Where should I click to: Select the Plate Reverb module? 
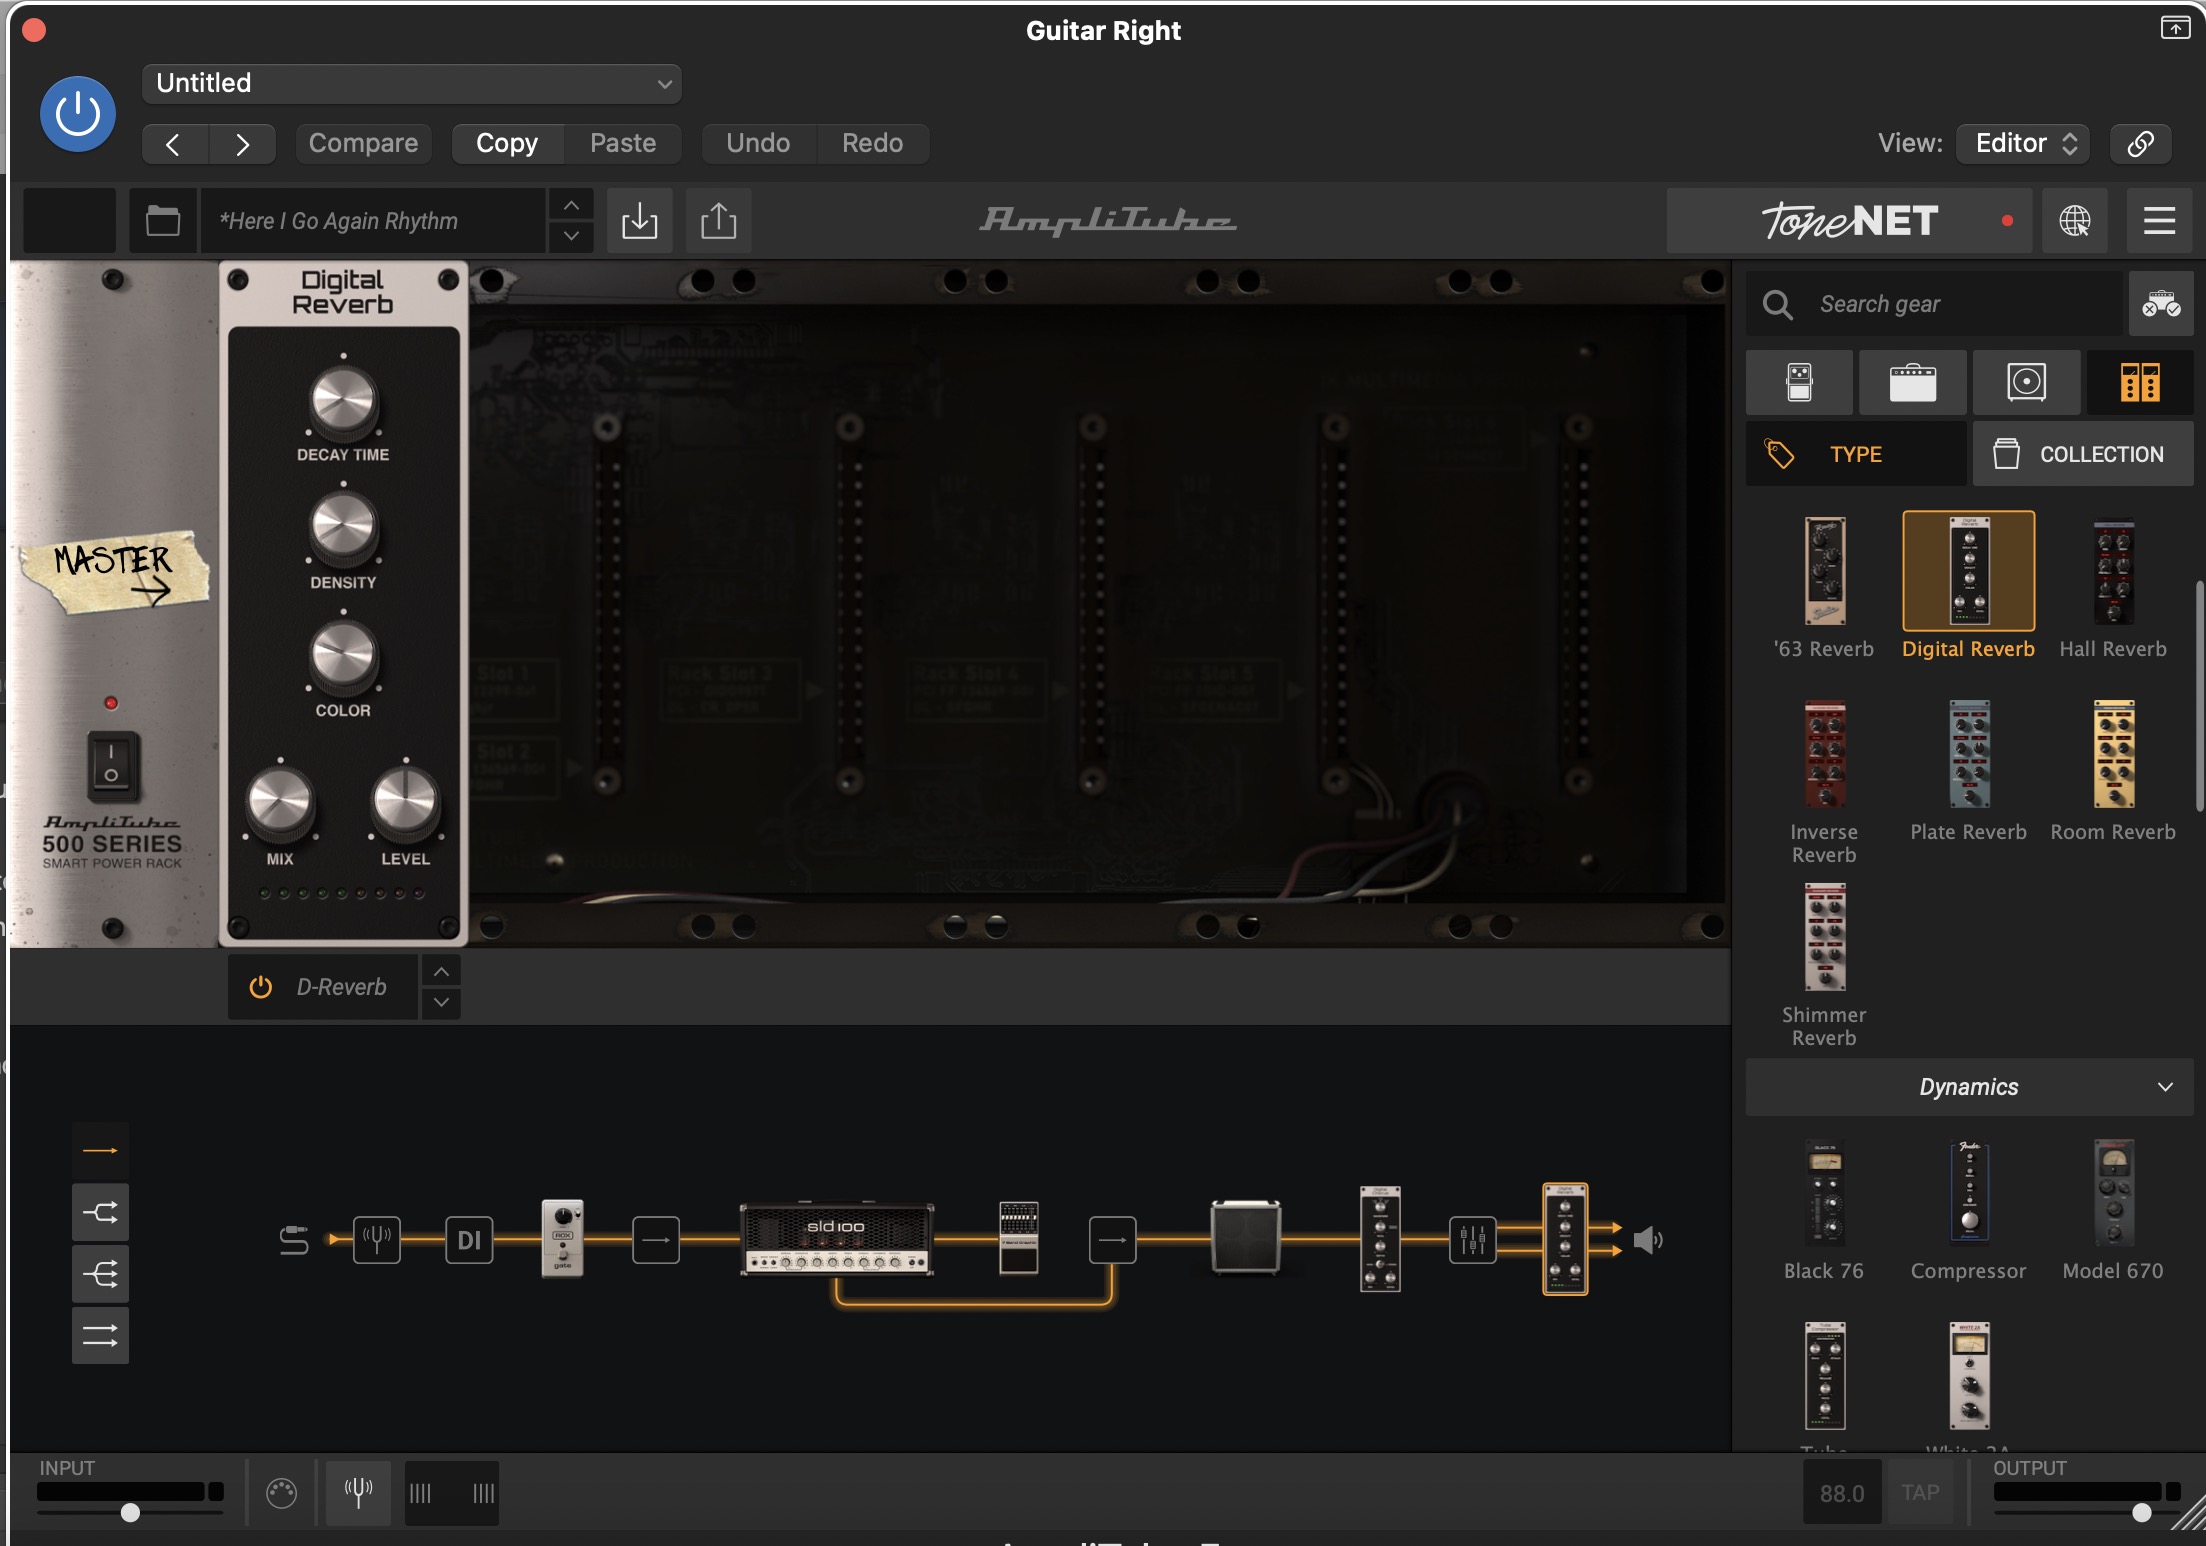pyautogui.click(x=1968, y=771)
